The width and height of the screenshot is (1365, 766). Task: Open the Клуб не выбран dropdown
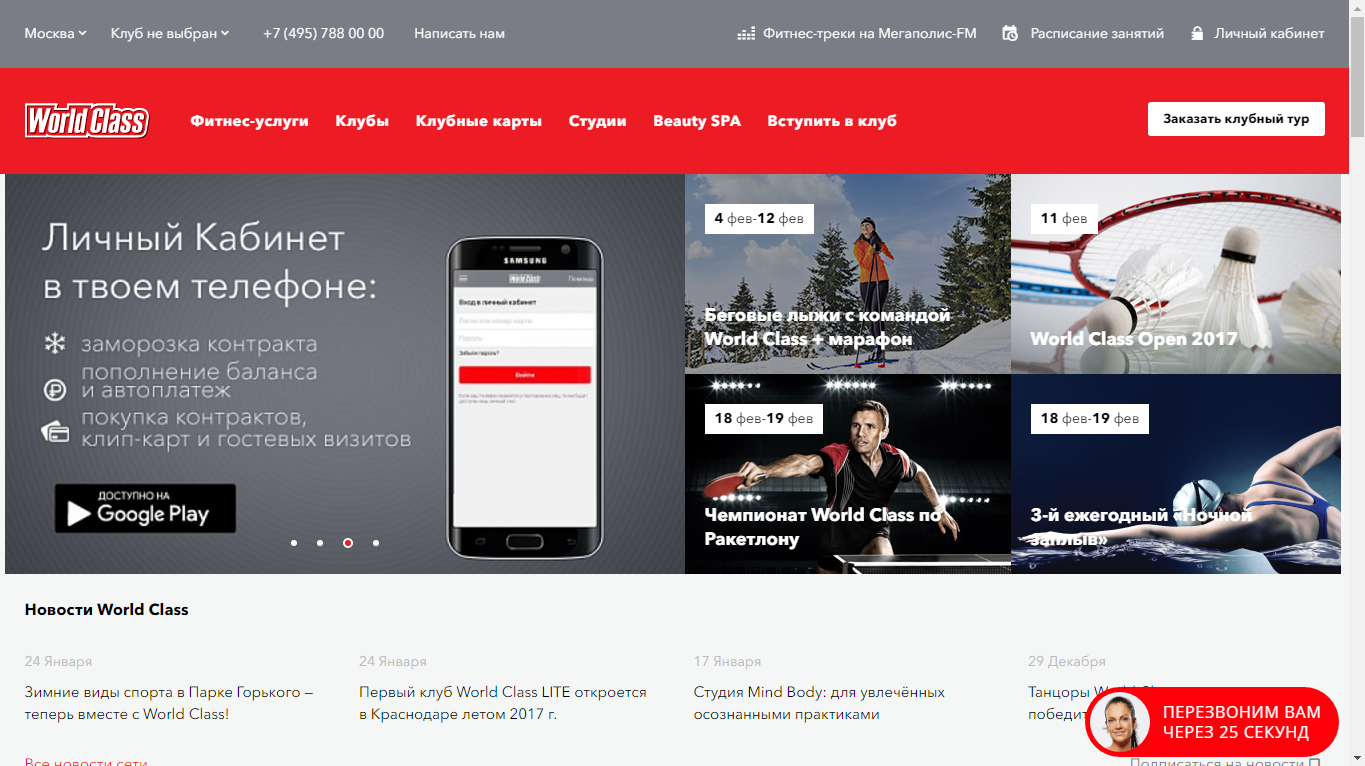170,33
